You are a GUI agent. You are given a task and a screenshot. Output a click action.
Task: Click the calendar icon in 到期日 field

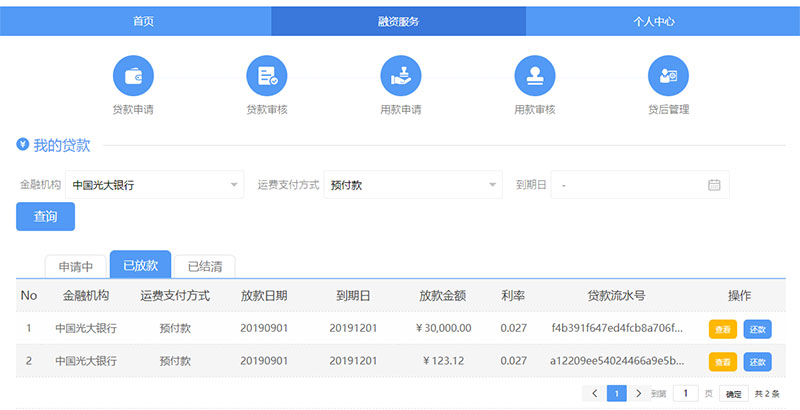pyautogui.click(x=714, y=185)
